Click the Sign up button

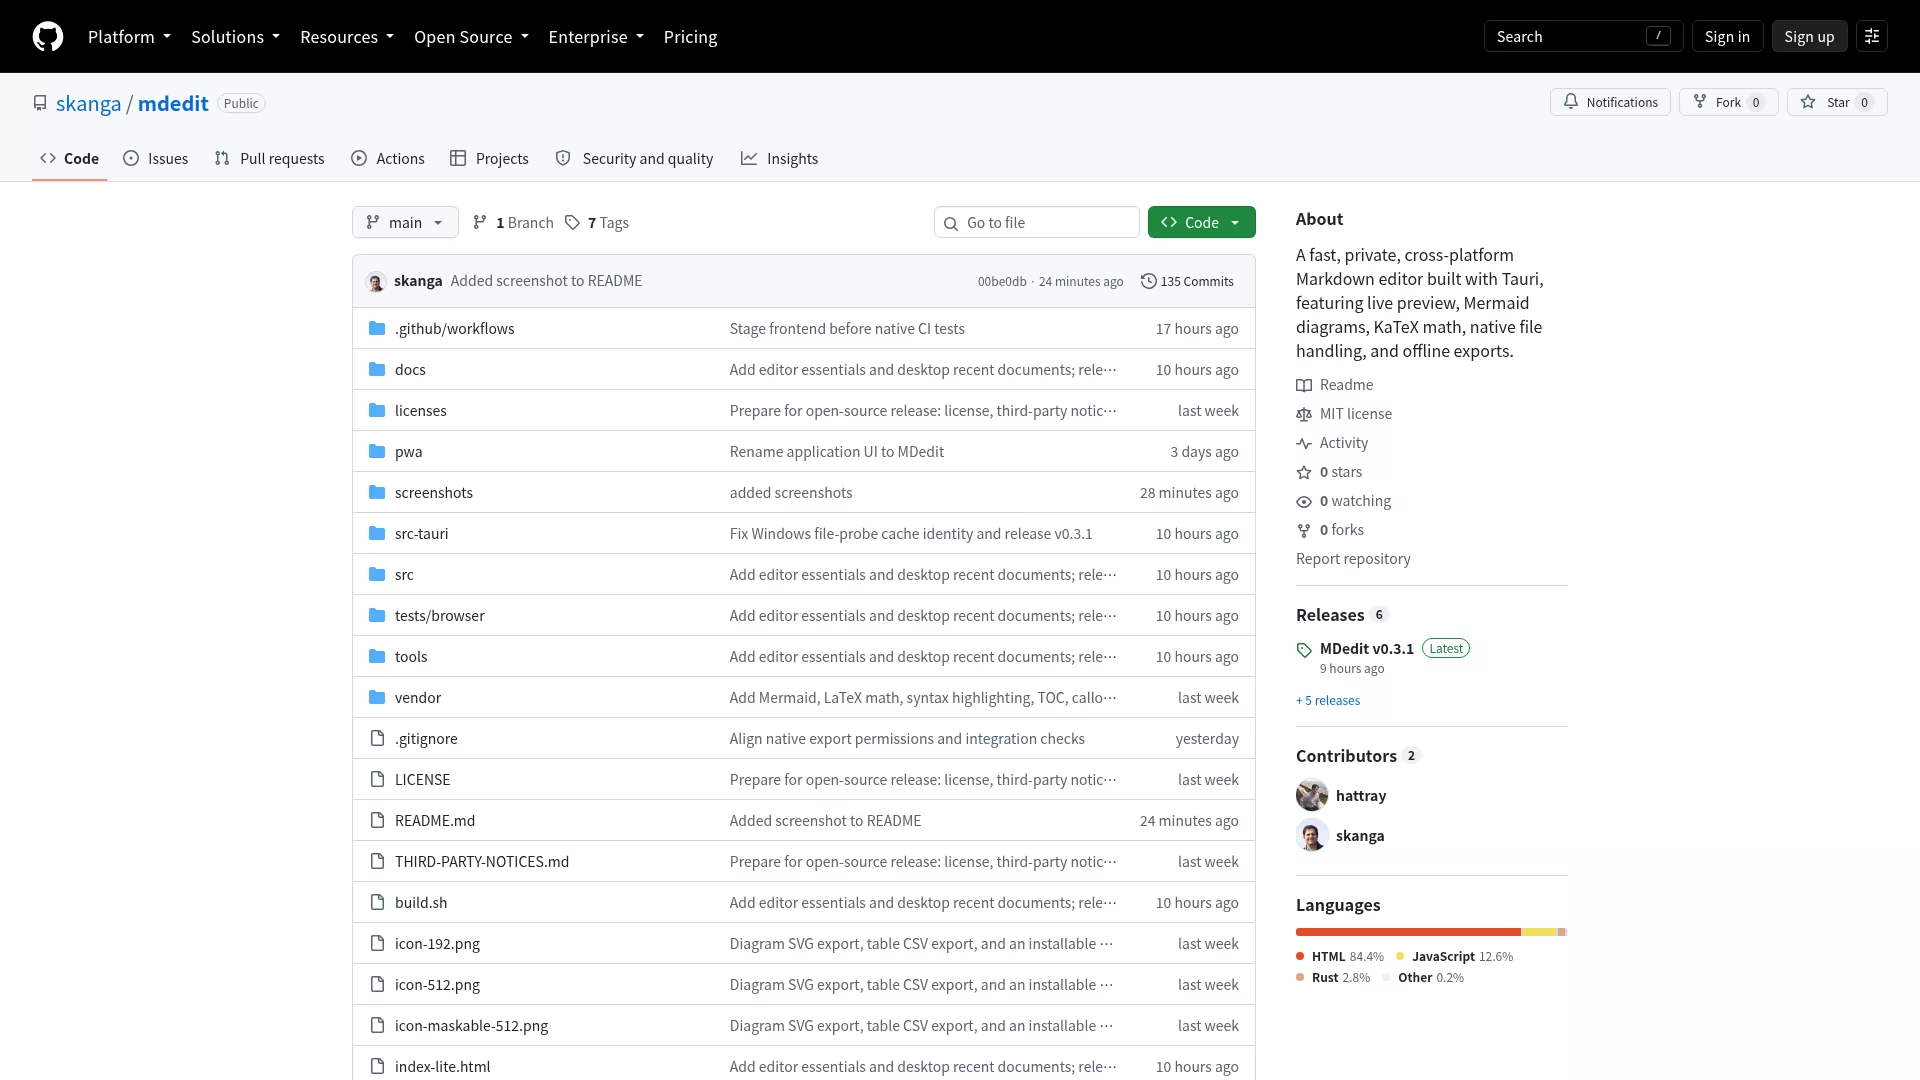(1809, 37)
